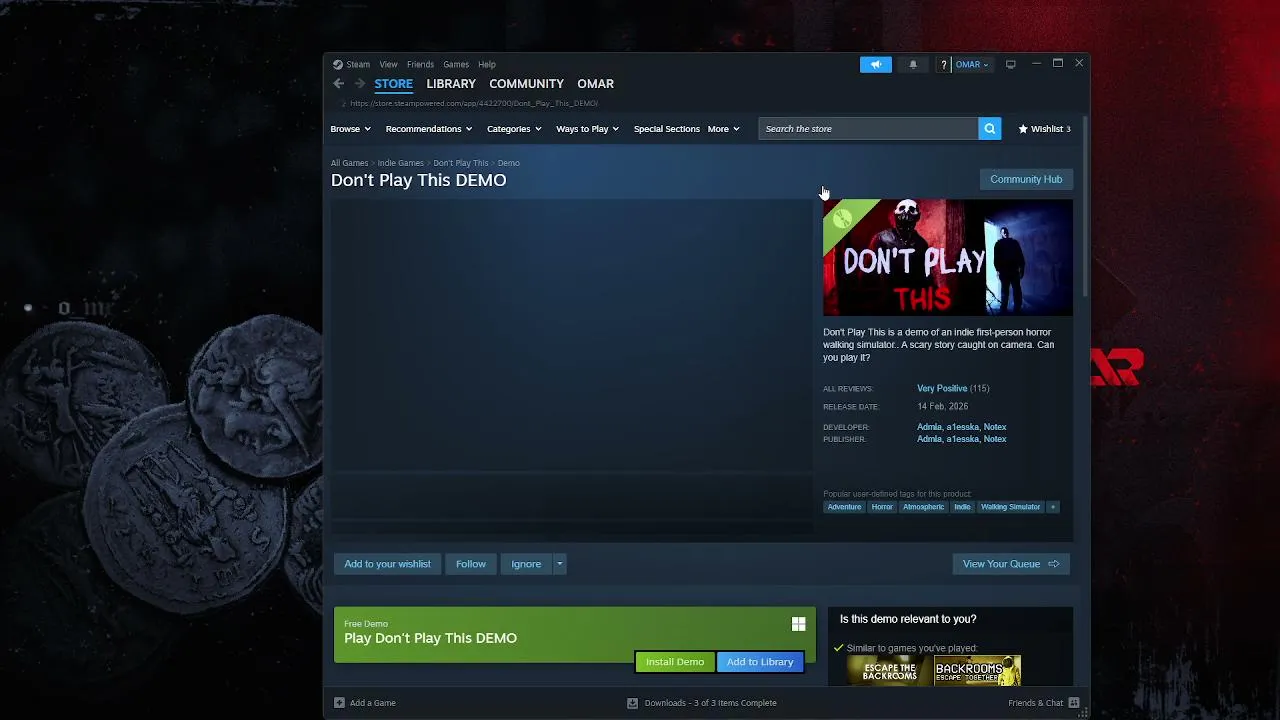1280x720 pixels.
Task: Open developer Notex link
Action: (x=995, y=427)
